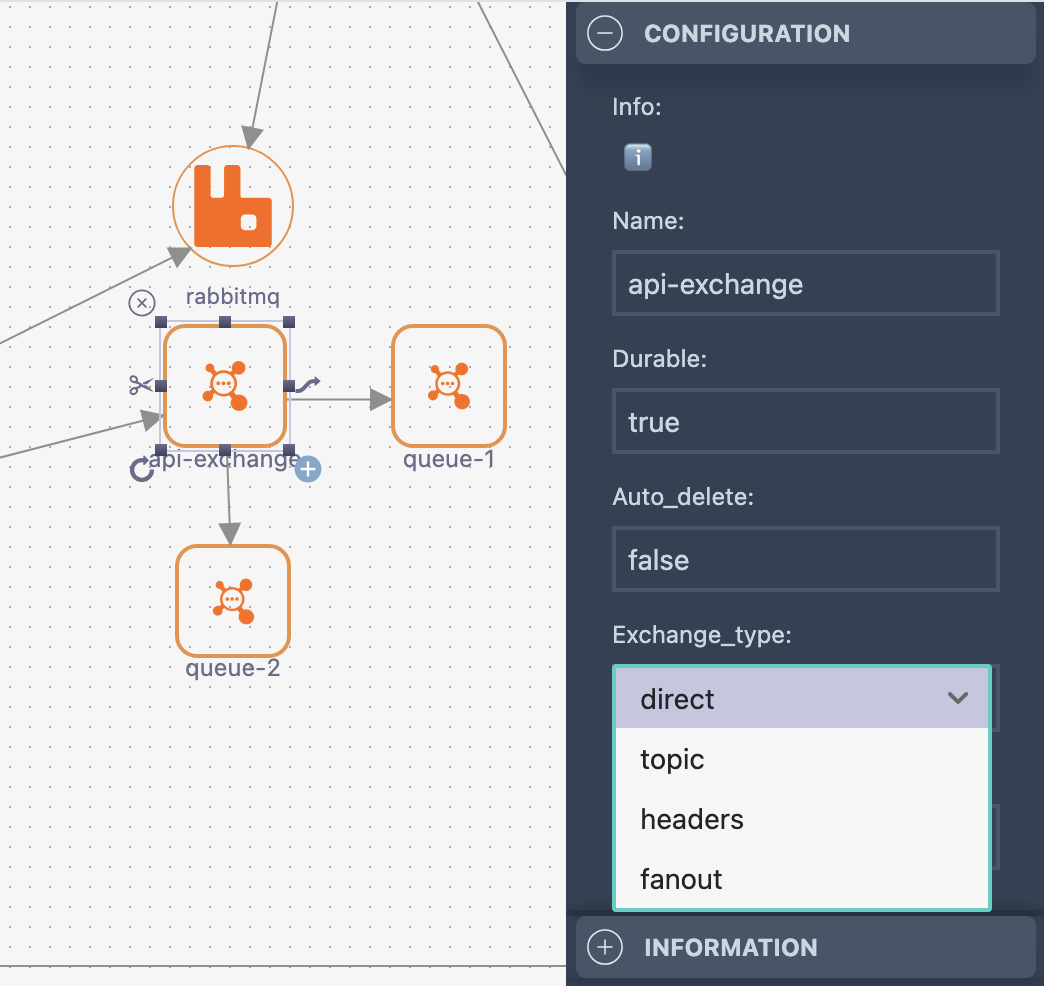1044x986 pixels.
Task: Click the scissors cut icon beside api-exchange
Action: (x=141, y=384)
